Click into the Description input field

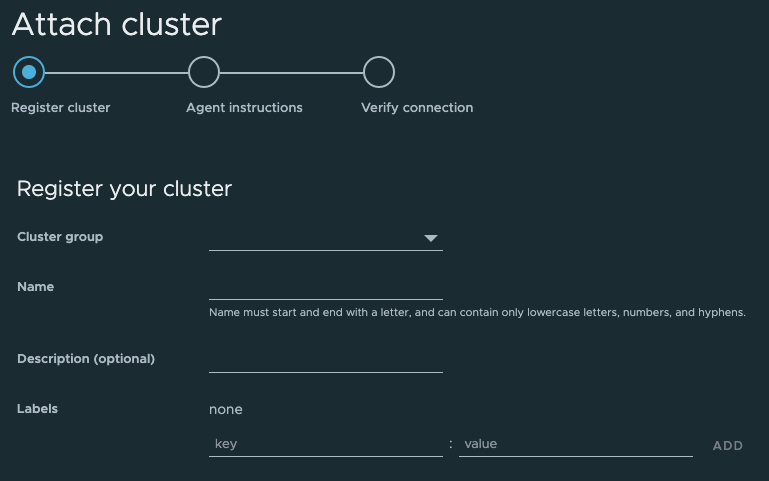(x=325, y=359)
